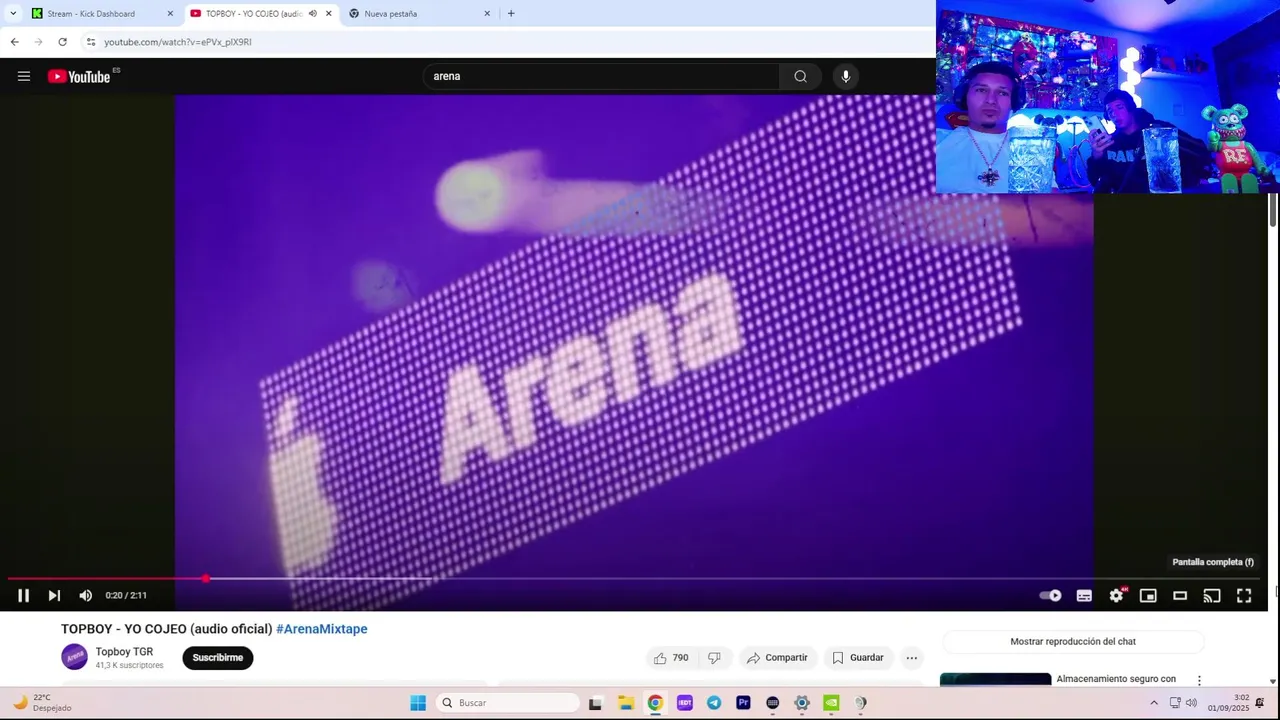
Task: Open the #ArenaMixtape hashtag link
Action: click(321, 629)
